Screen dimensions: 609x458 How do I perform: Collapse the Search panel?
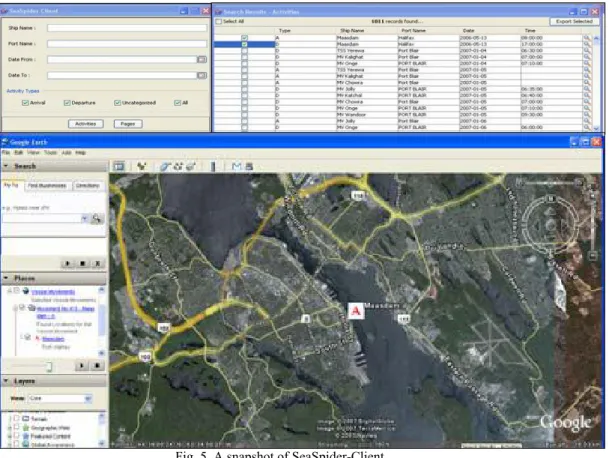6,166
